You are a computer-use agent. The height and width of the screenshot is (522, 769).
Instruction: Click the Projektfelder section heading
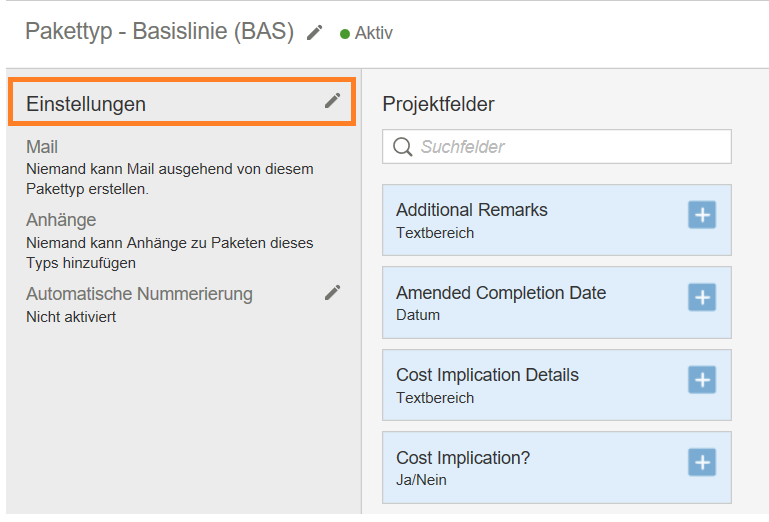pyautogui.click(x=438, y=104)
